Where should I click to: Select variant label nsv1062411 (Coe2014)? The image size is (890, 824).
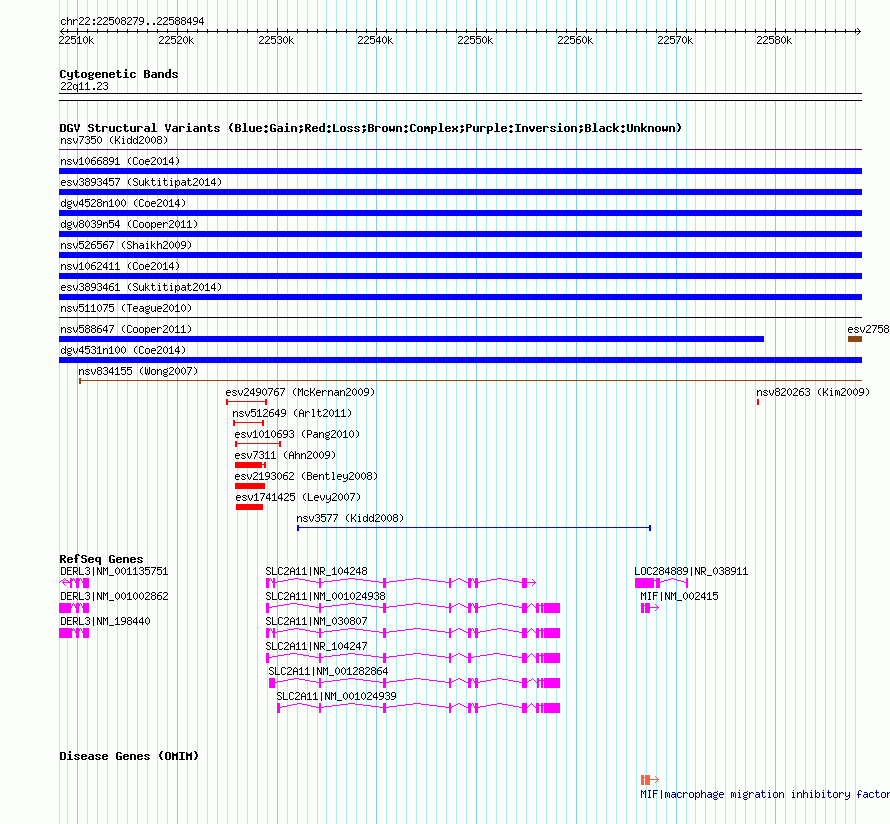coord(120,266)
